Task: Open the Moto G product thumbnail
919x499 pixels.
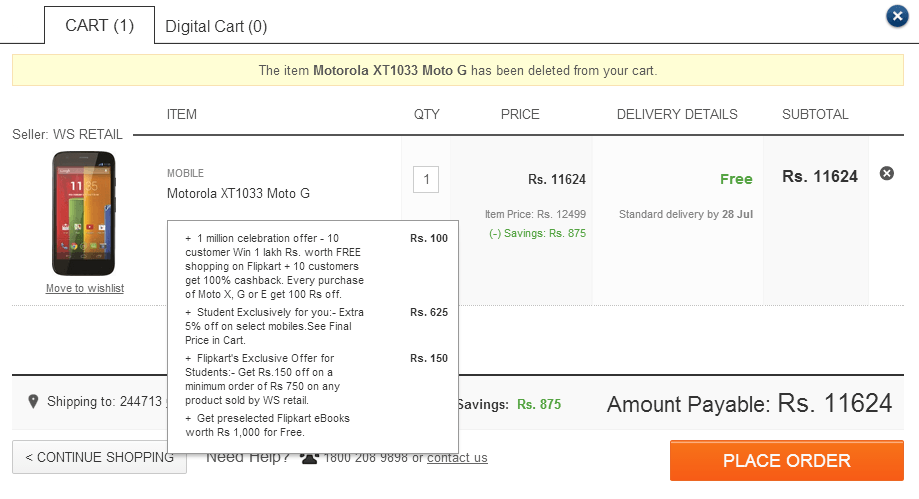Action: pyautogui.click(x=84, y=213)
